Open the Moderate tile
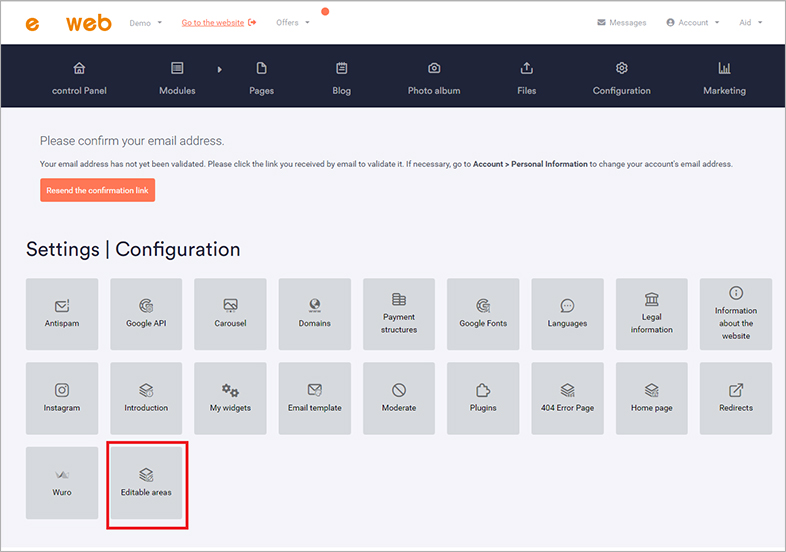This screenshot has height=552, width=786. (x=399, y=398)
